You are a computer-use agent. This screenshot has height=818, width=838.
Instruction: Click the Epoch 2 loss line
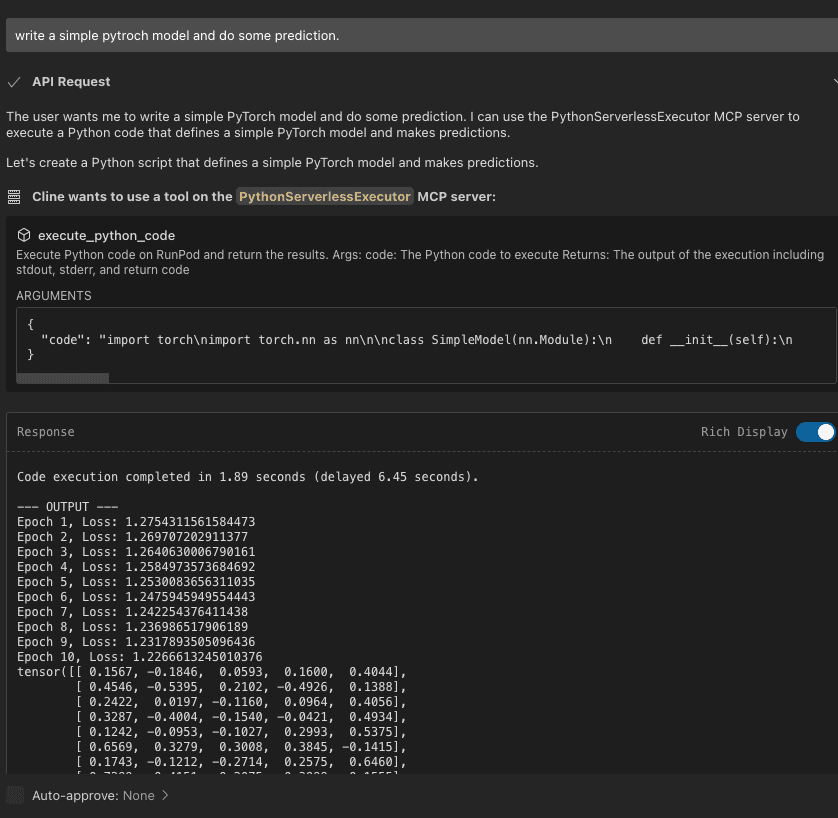click(x=132, y=536)
